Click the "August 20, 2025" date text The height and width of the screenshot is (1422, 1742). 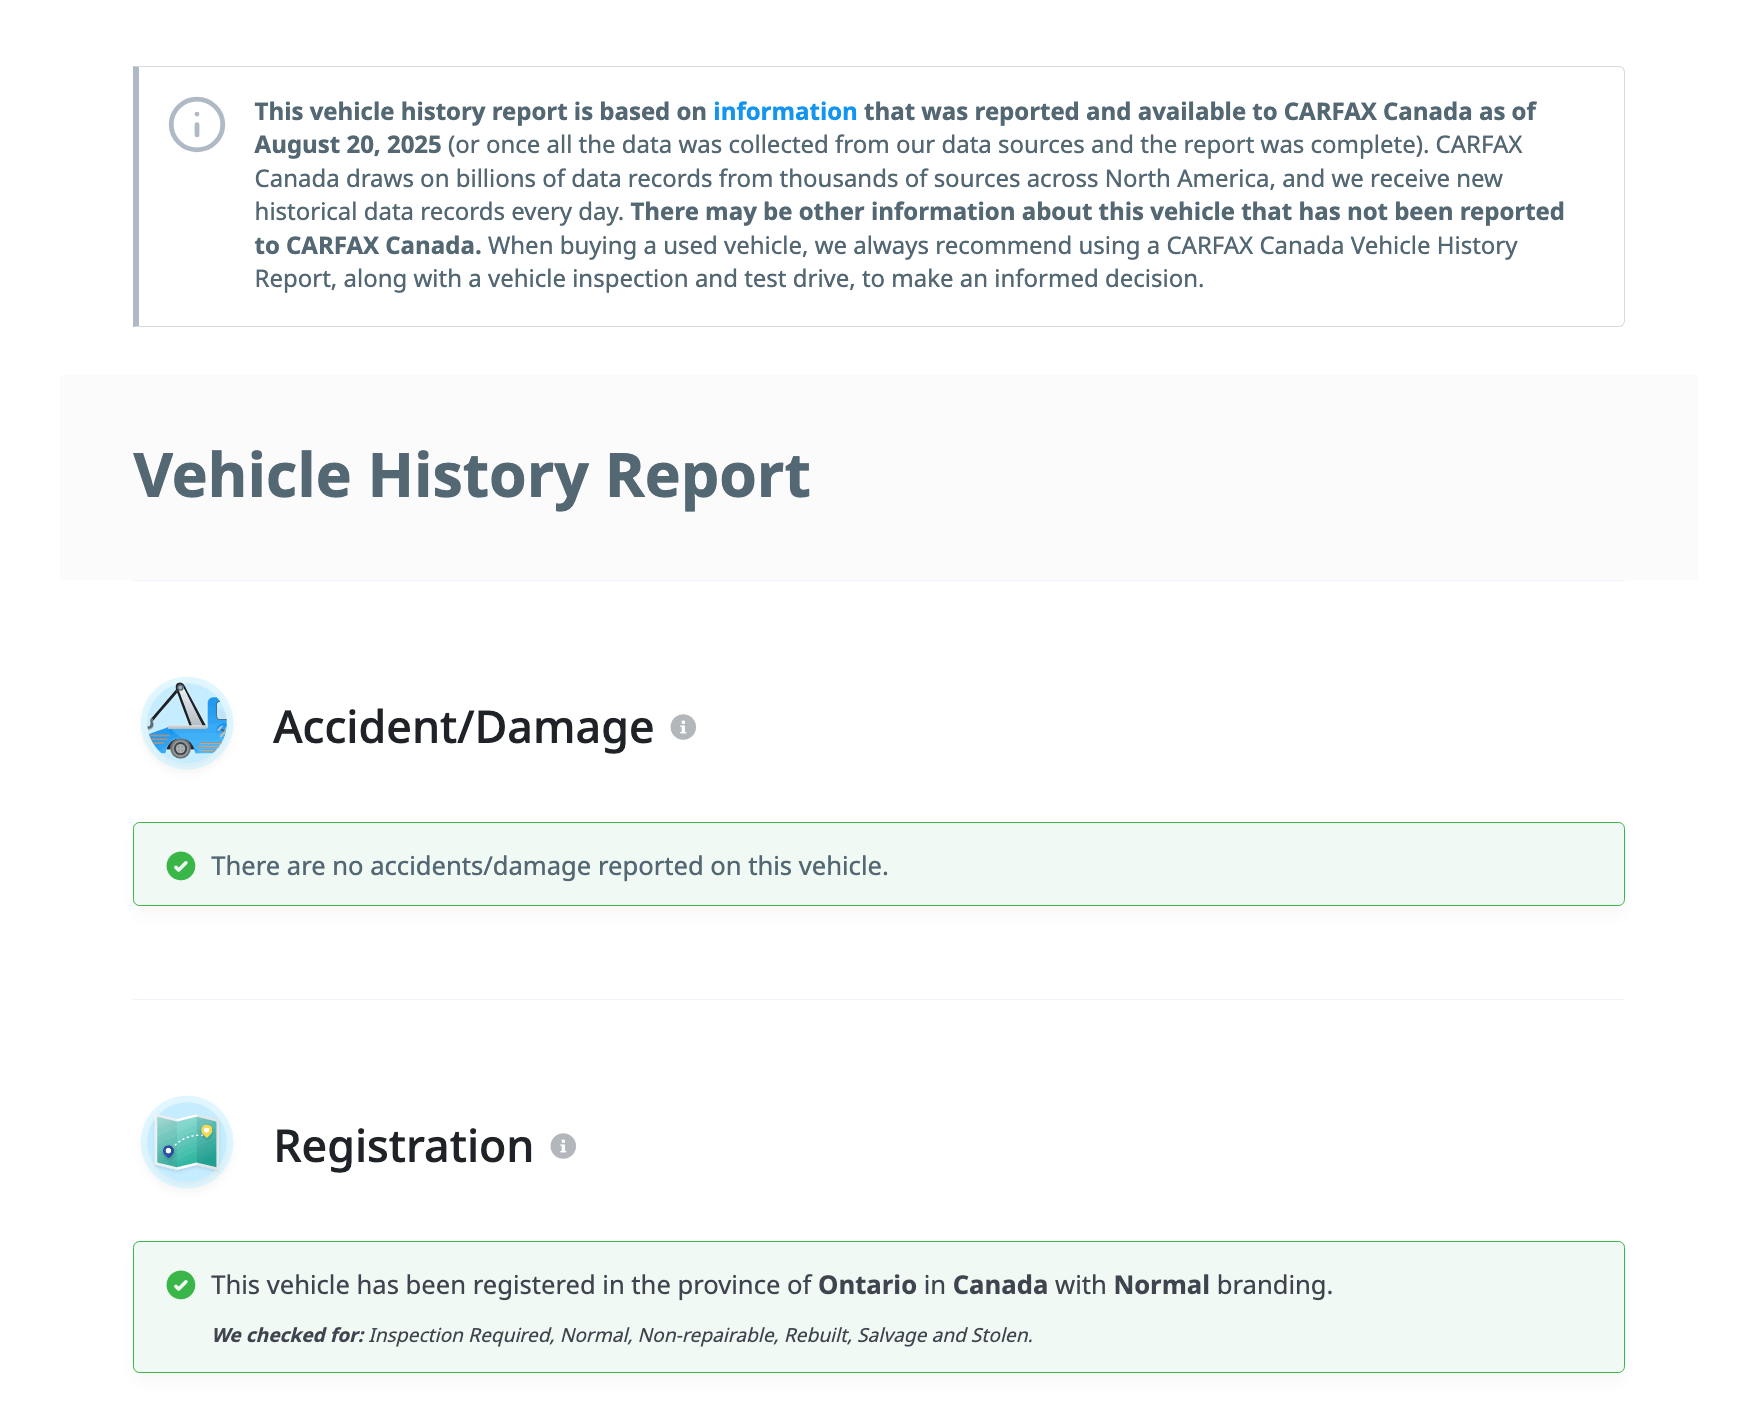click(347, 145)
